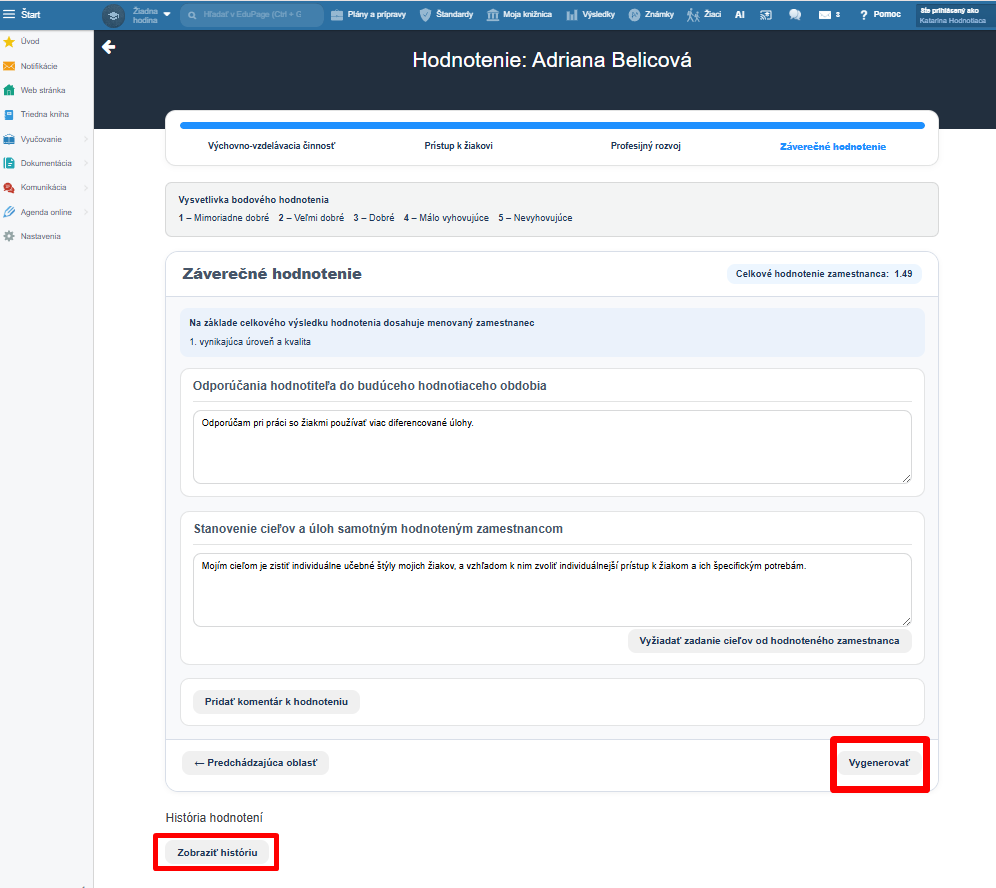The height and width of the screenshot is (888, 996).
Task: Click 'Vysvetlivka bodového hodnotenia' label
Action: (253, 199)
